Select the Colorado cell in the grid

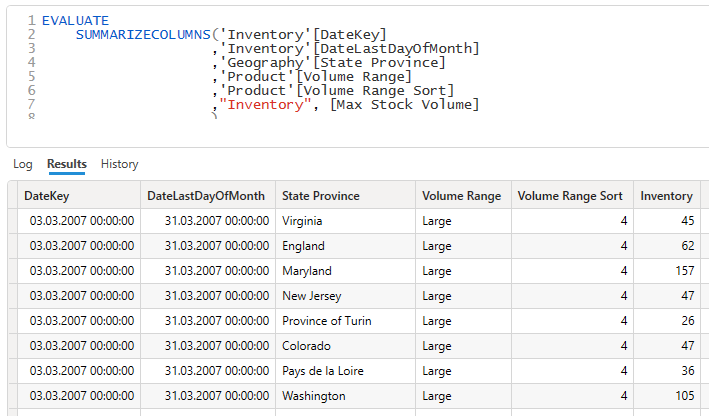click(305, 346)
